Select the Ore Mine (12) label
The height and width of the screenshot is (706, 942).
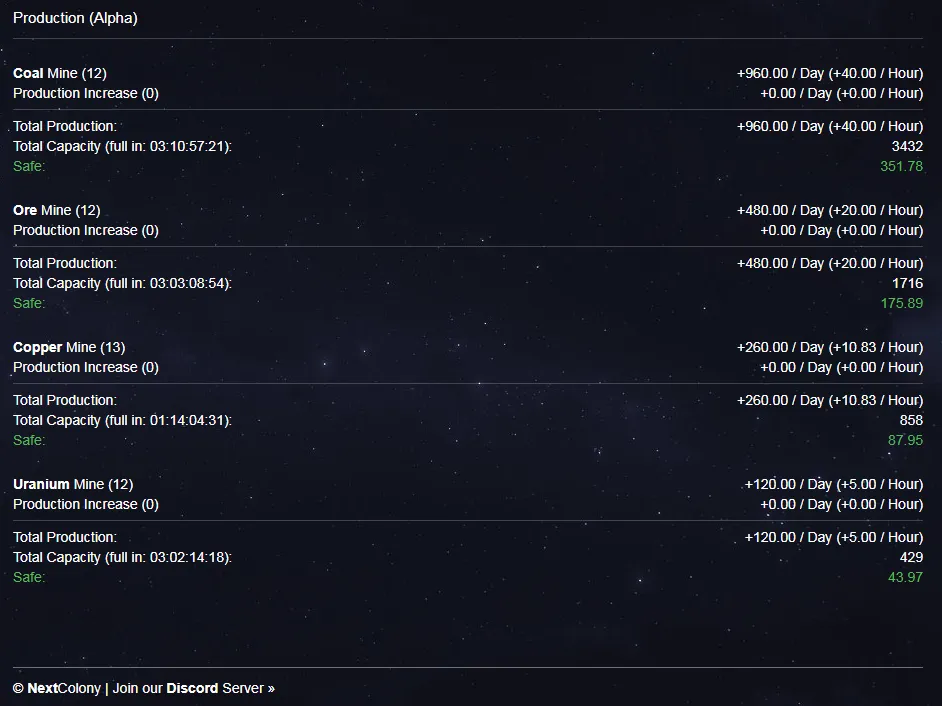coord(56,210)
